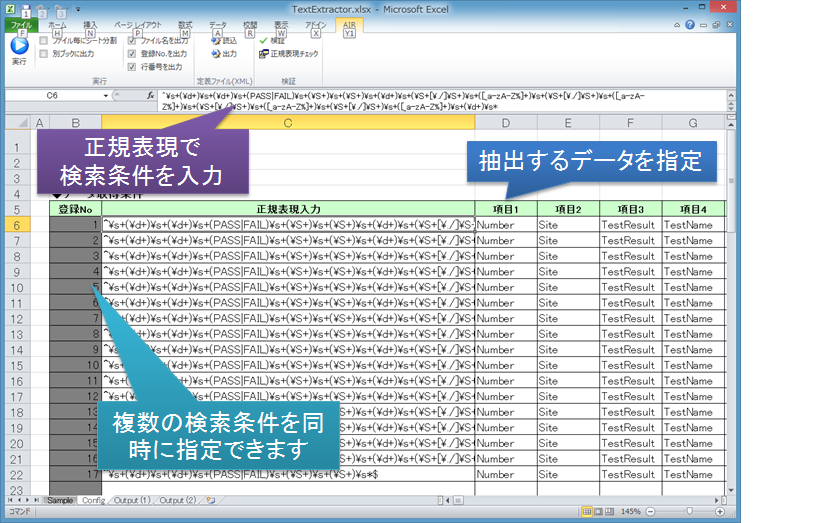Screen dimensions: 819x523
Task: Toggle ファイル毎にシート分割 checkbox
Action: 44,40
